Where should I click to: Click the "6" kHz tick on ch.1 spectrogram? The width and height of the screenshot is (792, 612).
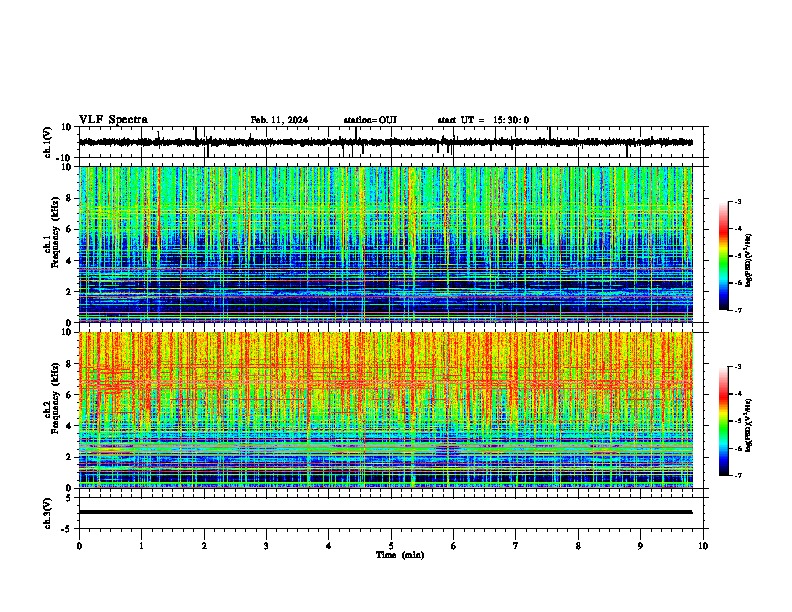(x=70, y=229)
